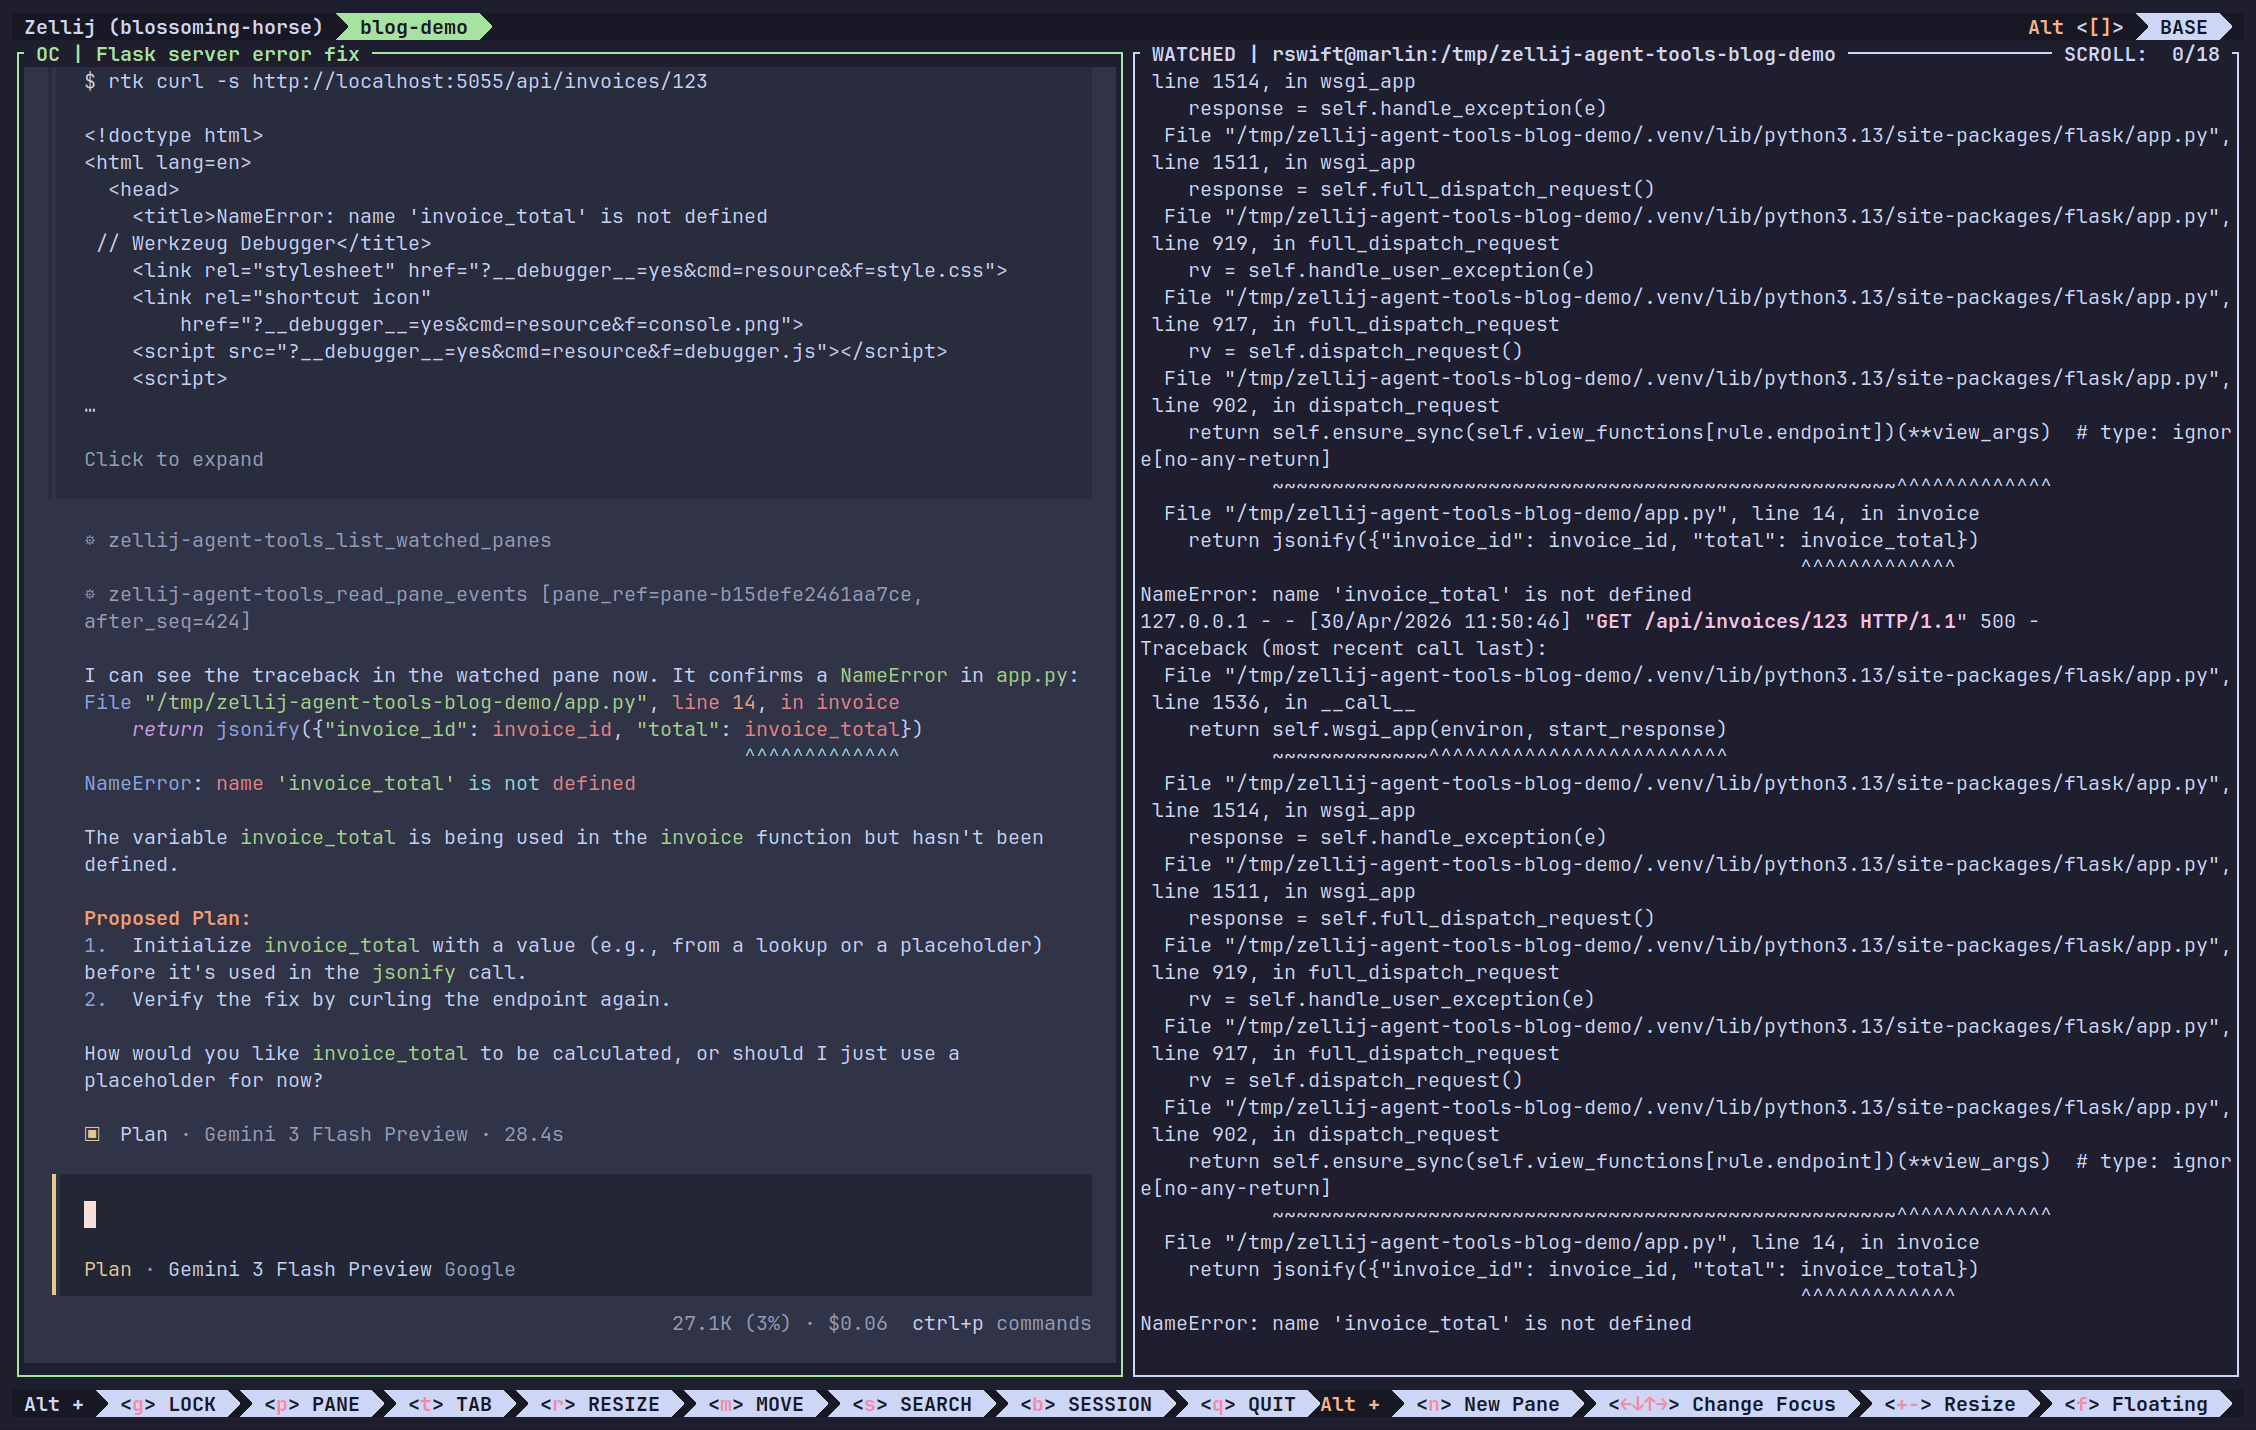This screenshot has height=1430, width=2256.
Task: Toggle the <f> Floating panes shortcut
Action: pyautogui.click(x=2136, y=1404)
